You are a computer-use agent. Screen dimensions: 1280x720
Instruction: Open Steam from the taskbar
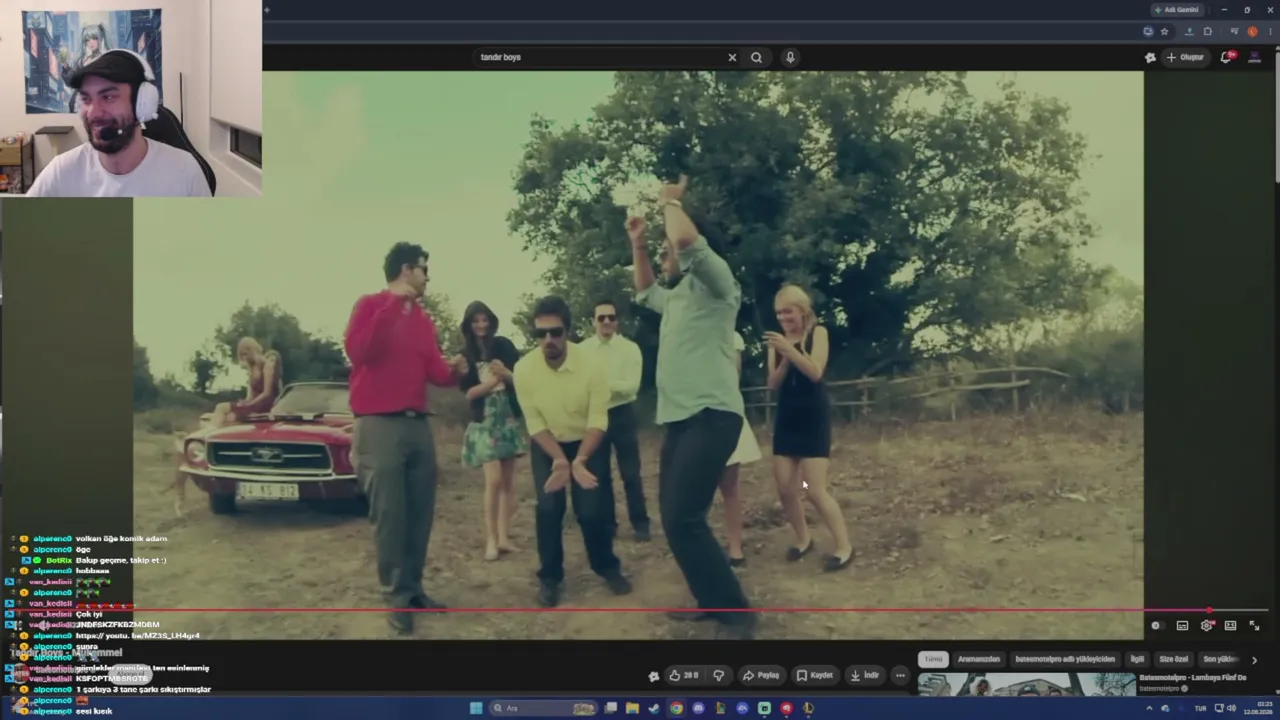654,708
